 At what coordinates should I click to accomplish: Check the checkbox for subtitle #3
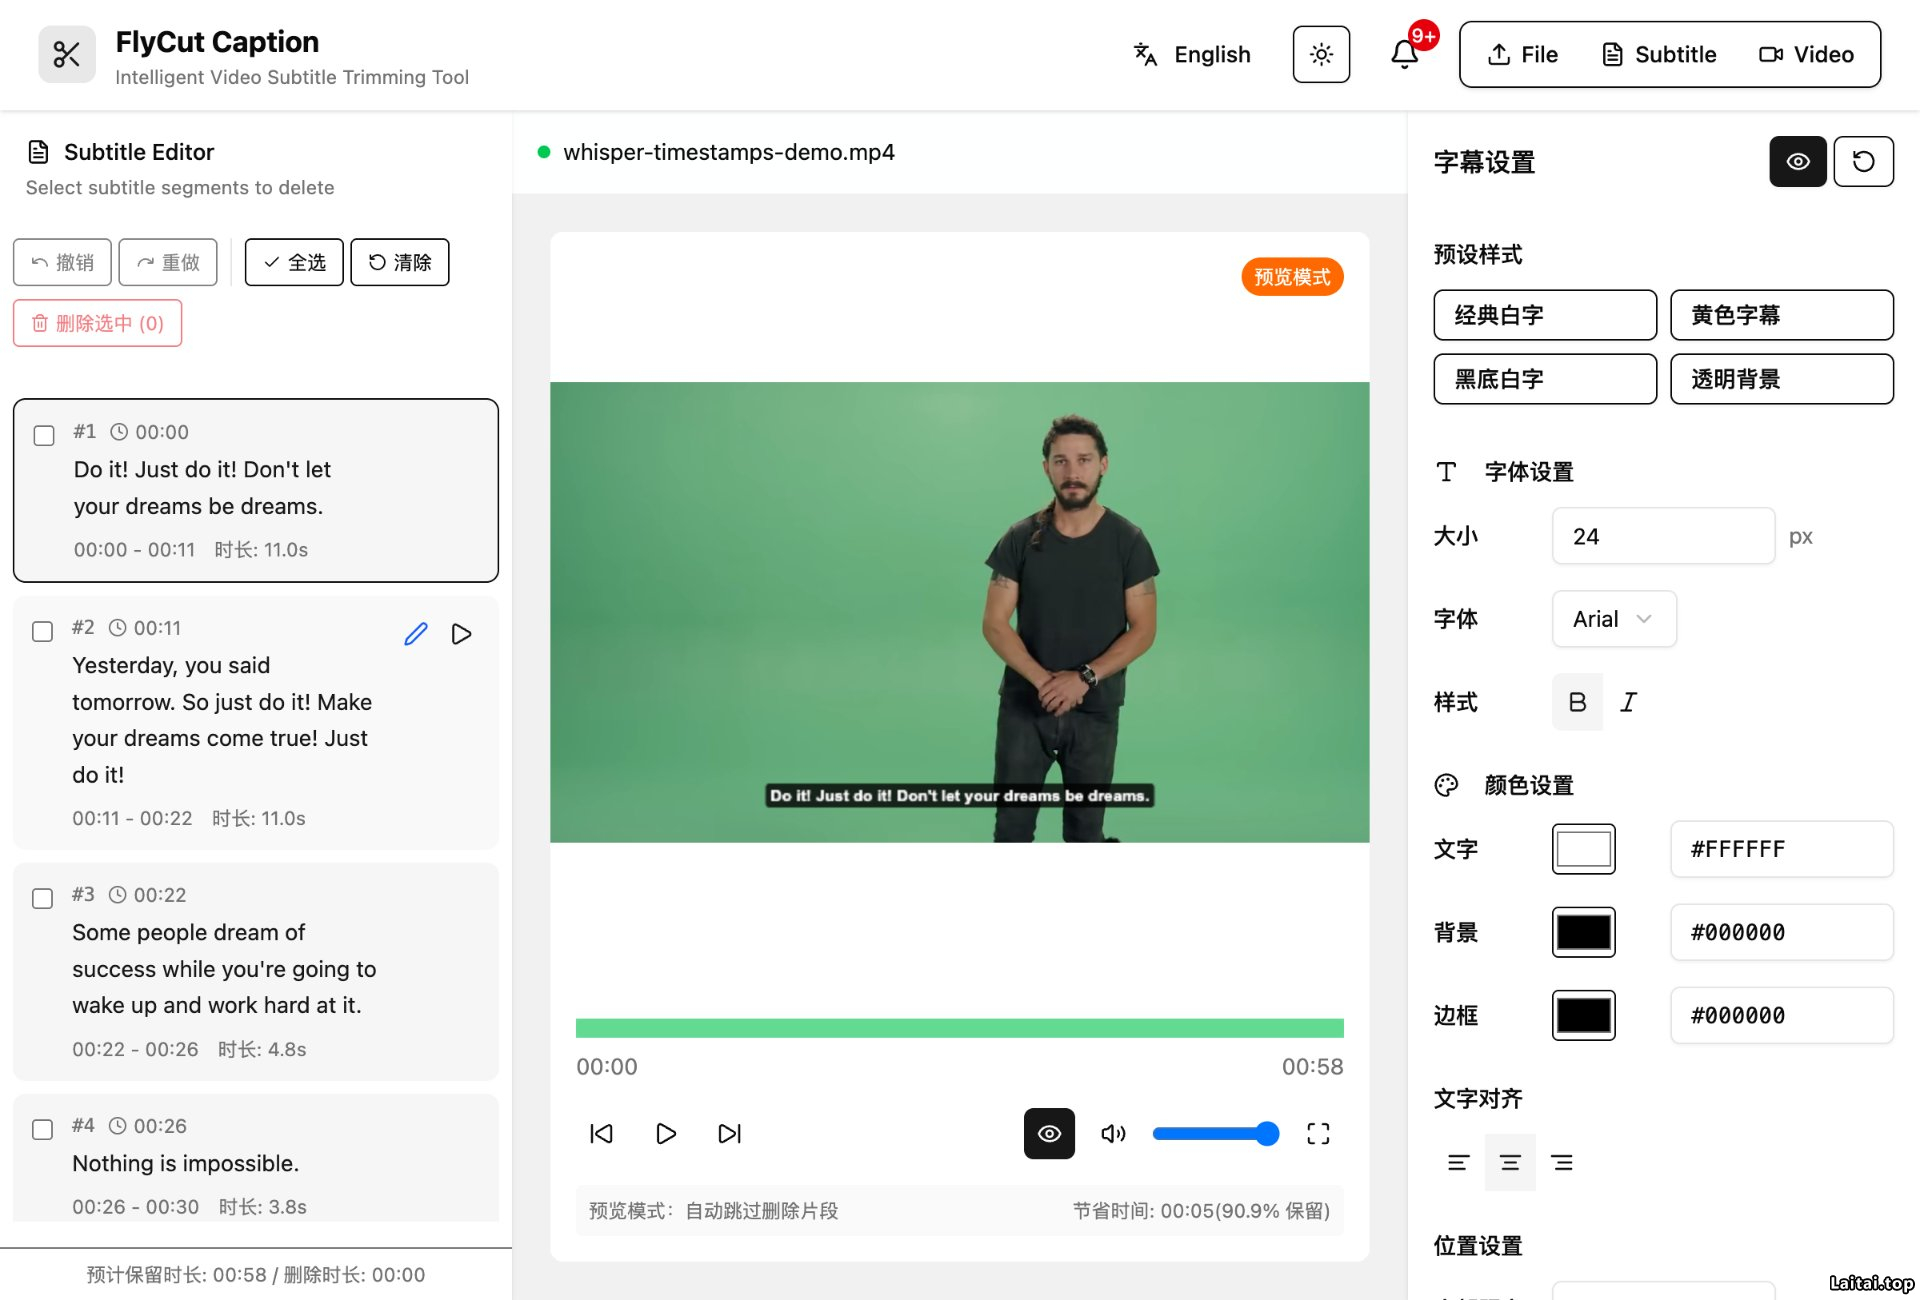pos(43,898)
